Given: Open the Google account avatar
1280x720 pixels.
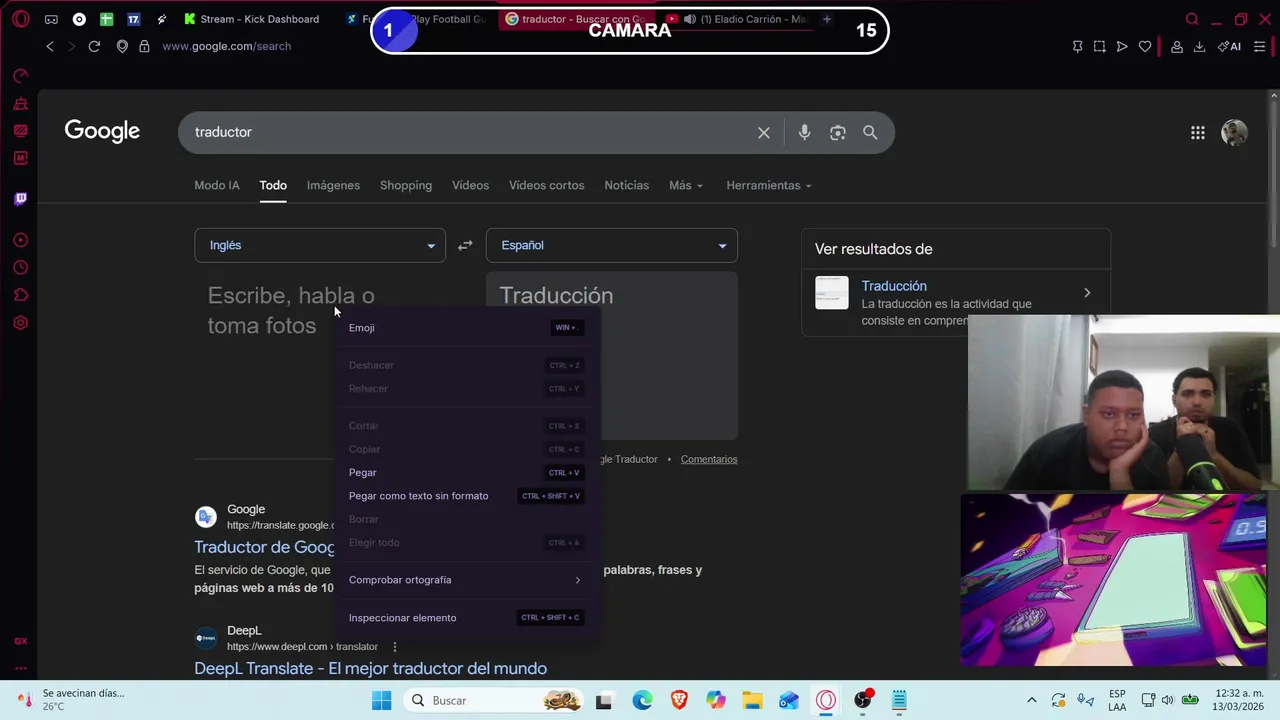Looking at the screenshot, I should coord(1234,132).
